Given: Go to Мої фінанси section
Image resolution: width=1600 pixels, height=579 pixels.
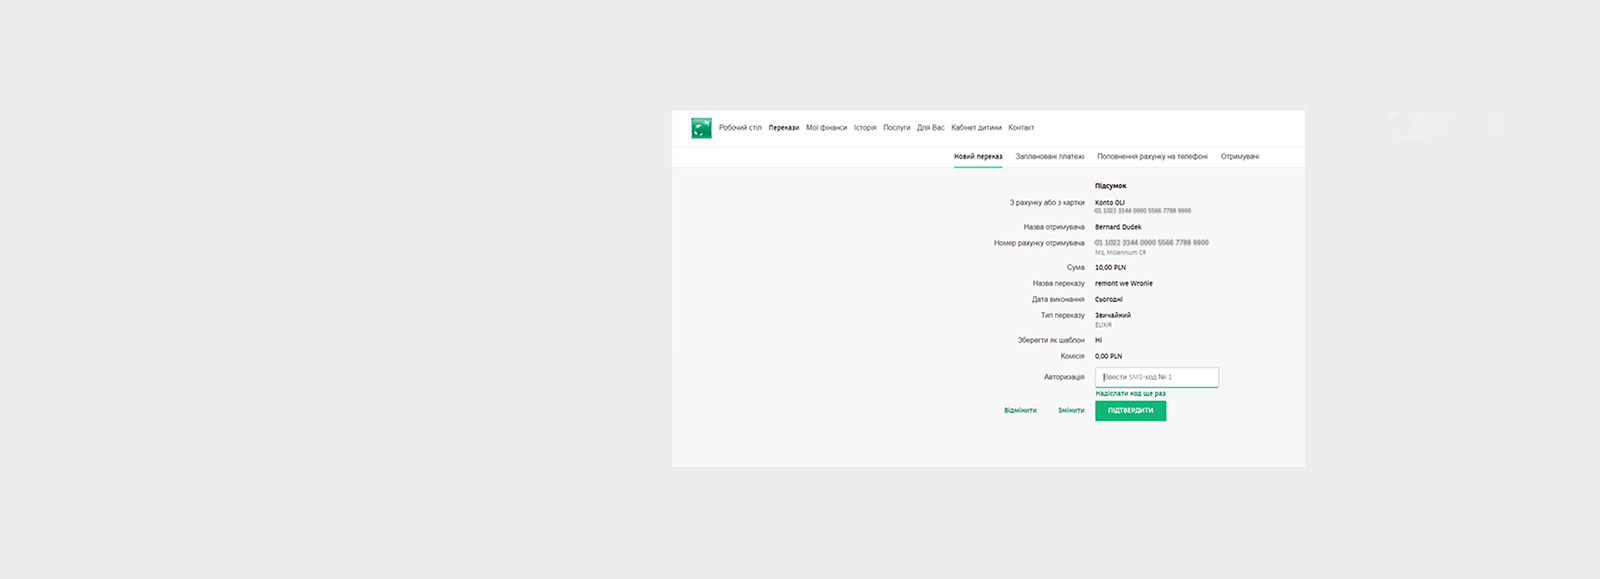Looking at the screenshot, I should pyautogui.click(x=826, y=128).
